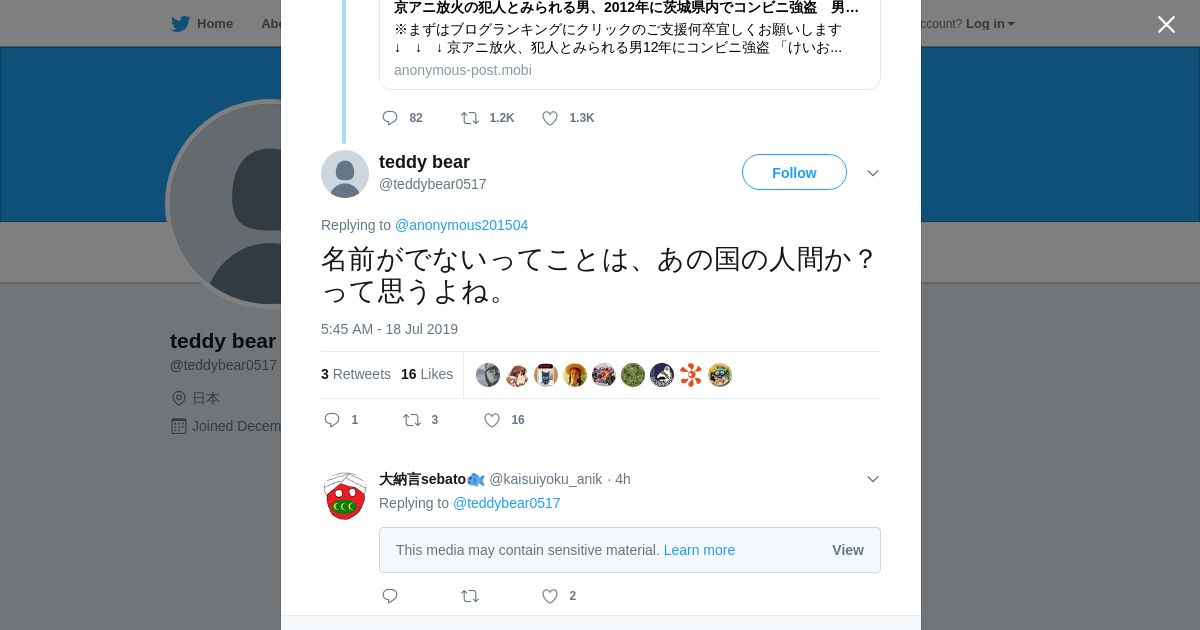1200x630 pixels.
Task: Click teddy bear's avatar next to the tweet
Action: click(345, 174)
